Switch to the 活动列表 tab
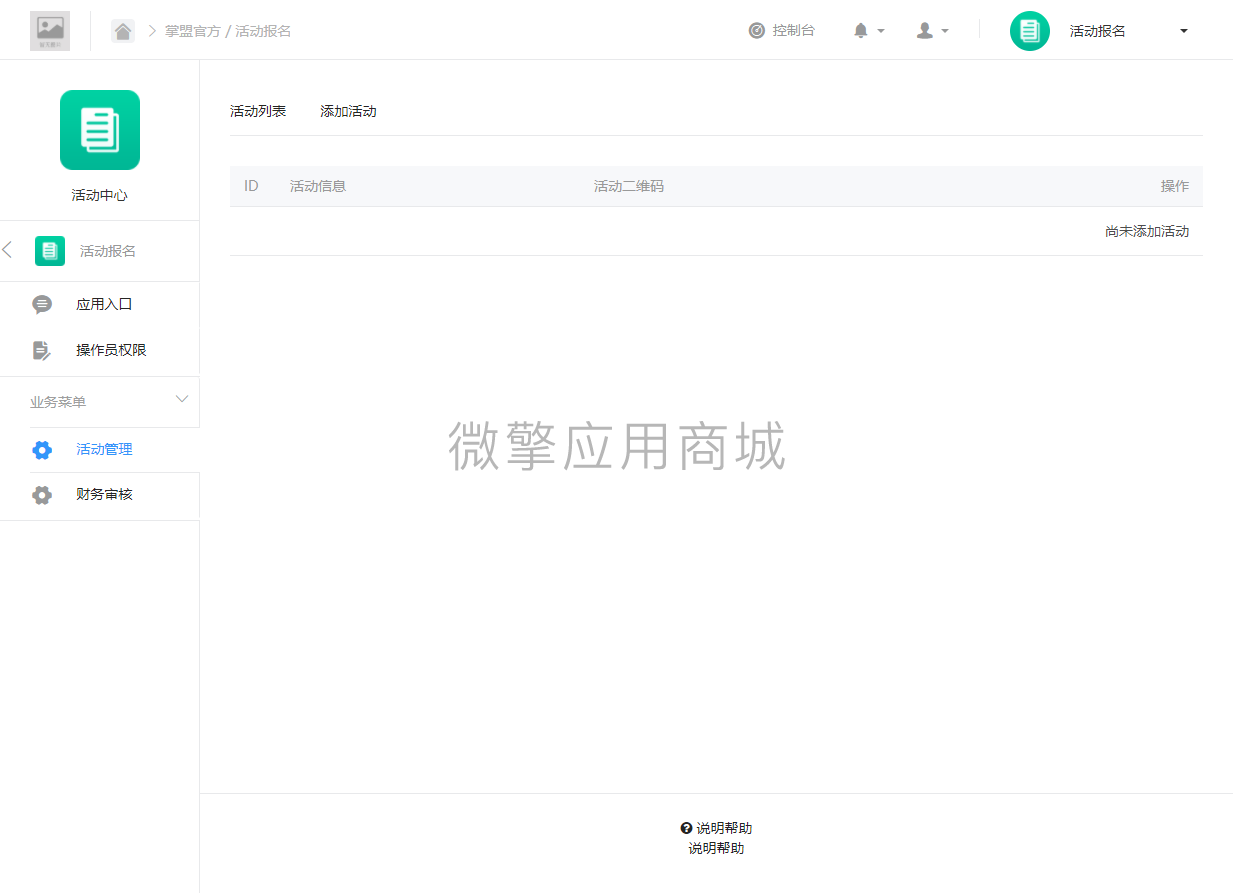 (x=258, y=111)
